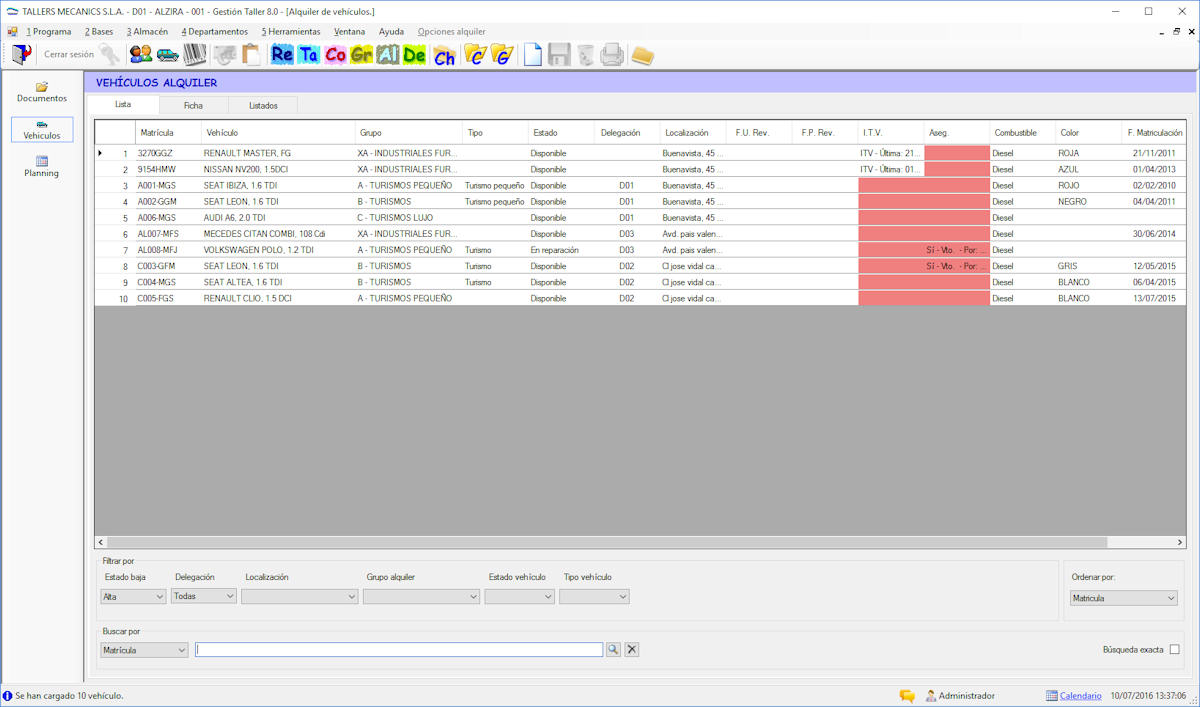Sort by the Estado column header

coord(561,132)
